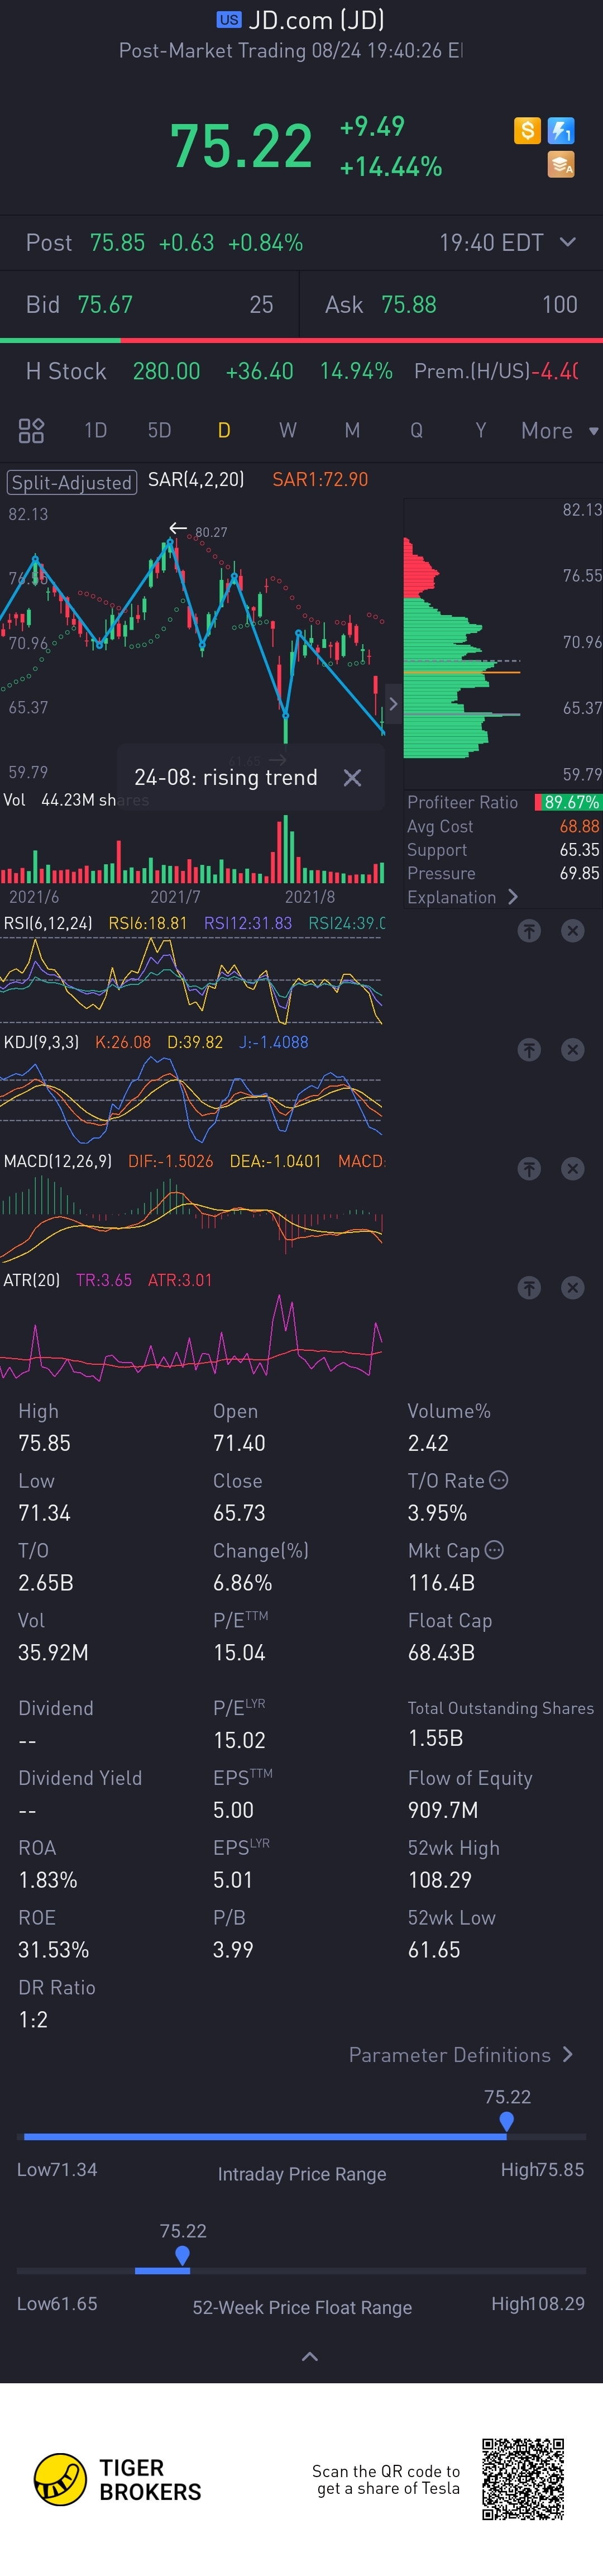Tap the JD.com (JD) title
The width and height of the screenshot is (603, 2576).
(x=316, y=20)
